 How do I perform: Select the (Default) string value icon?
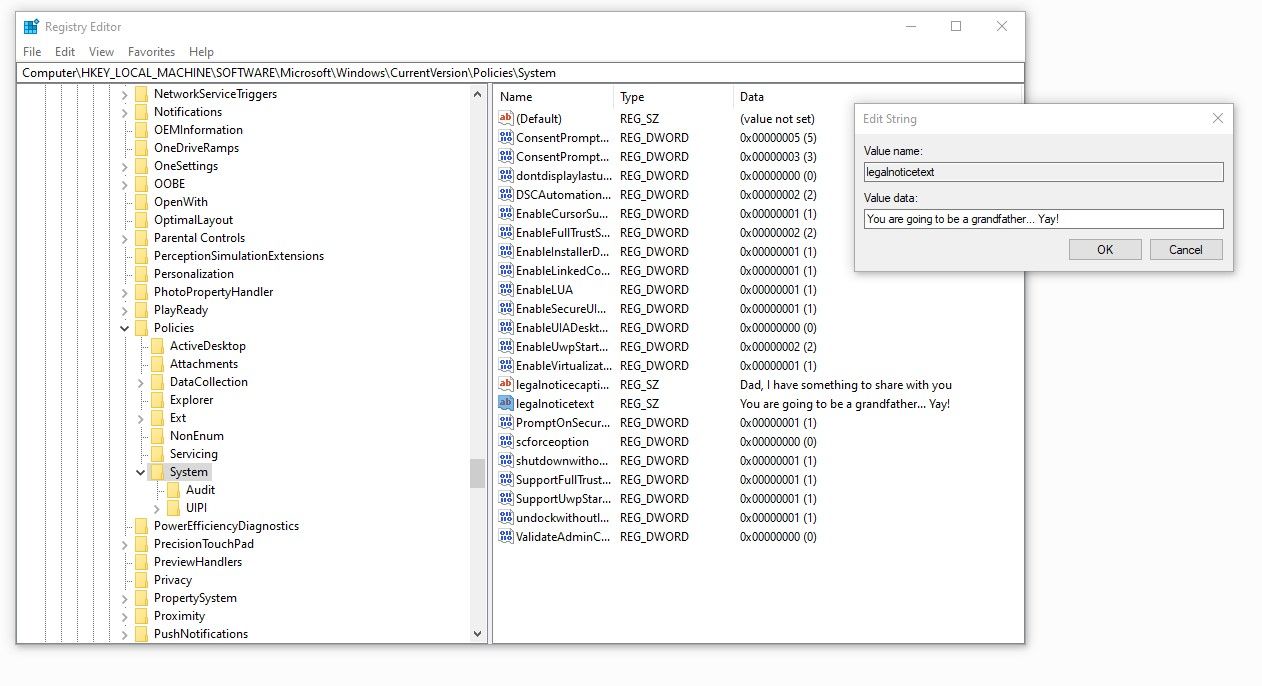(505, 119)
